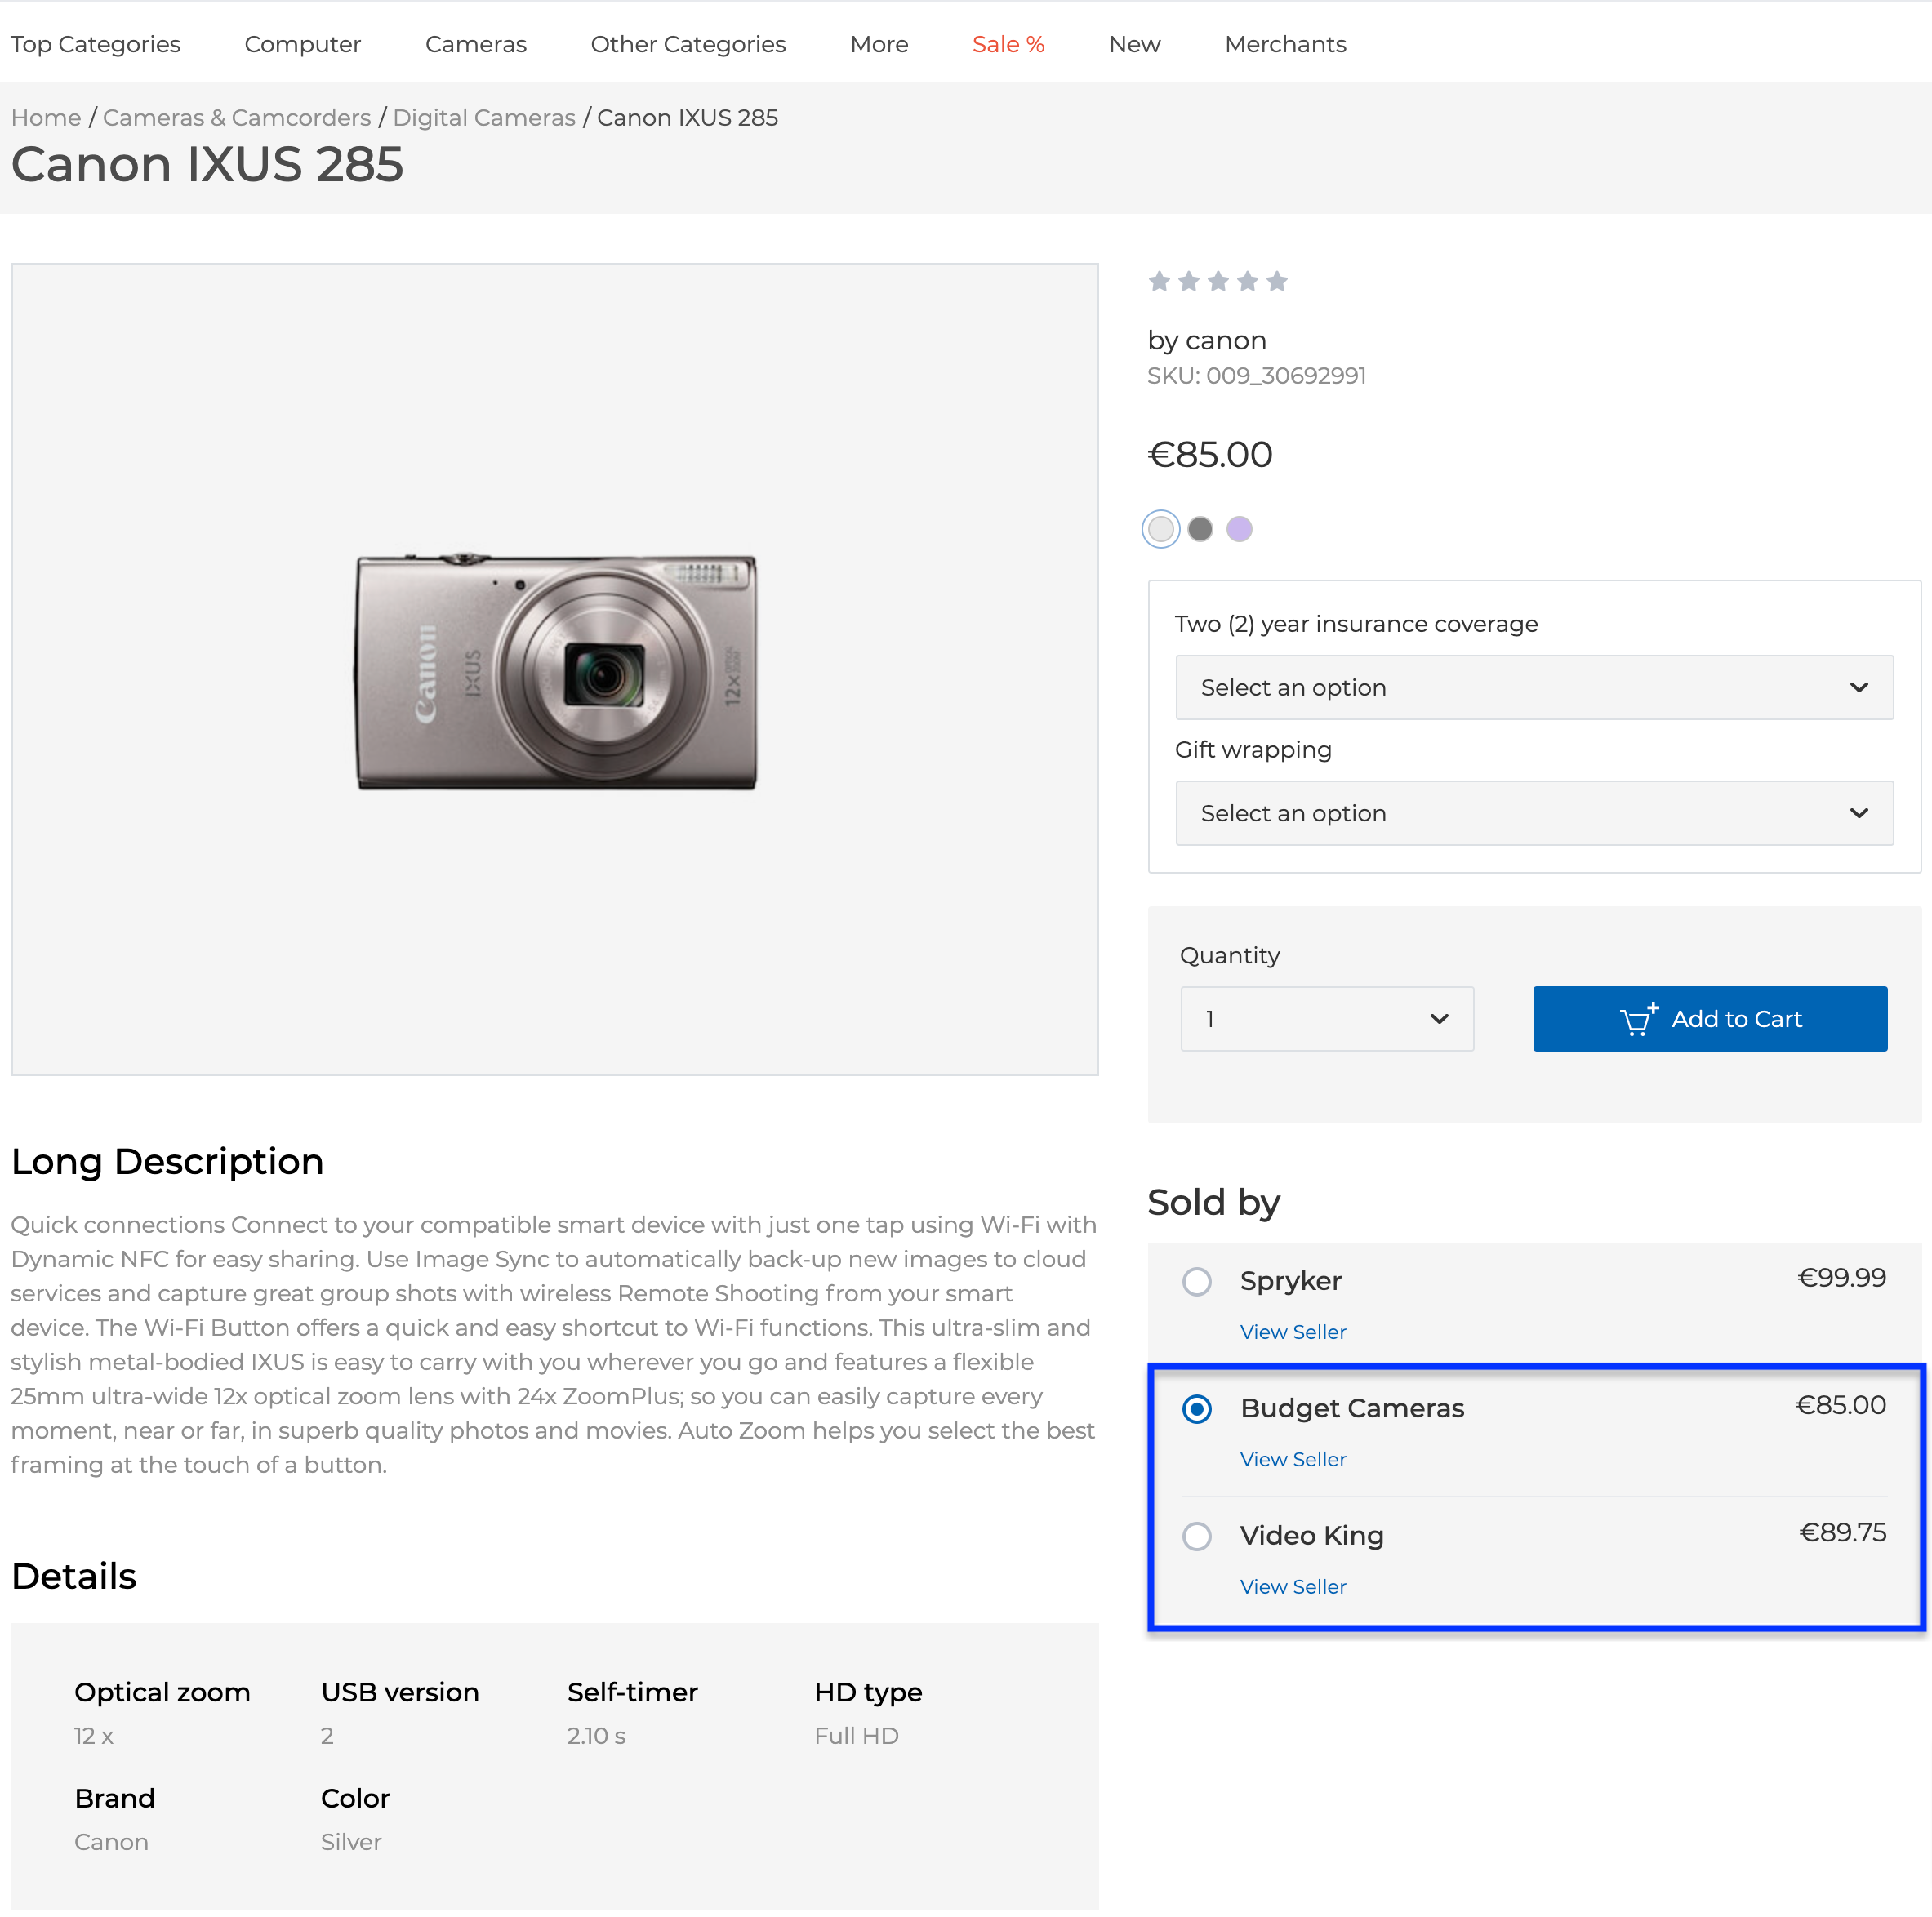1932x1917 pixels.
Task: Click the €85.00 product price
Action: (x=1210, y=455)
